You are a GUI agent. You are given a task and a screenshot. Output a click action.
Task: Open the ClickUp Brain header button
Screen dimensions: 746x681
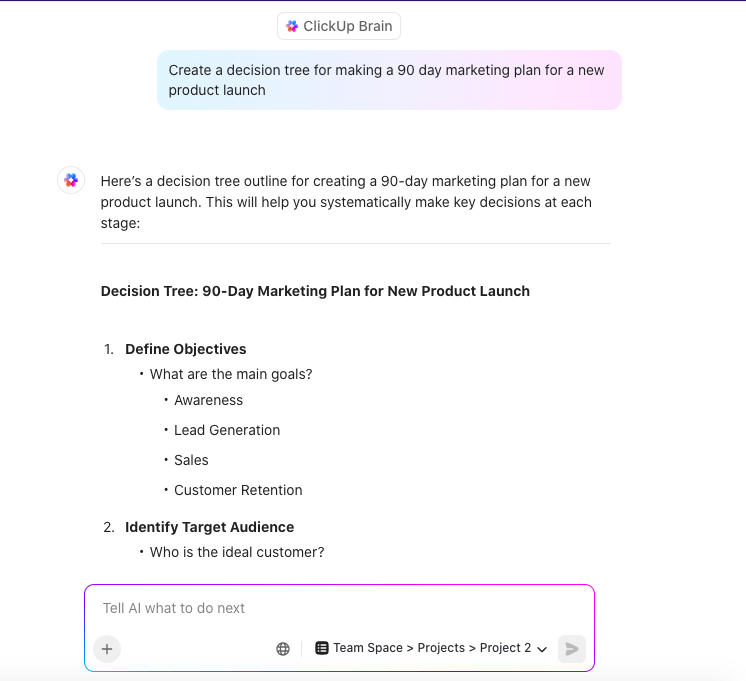point(339,26)
